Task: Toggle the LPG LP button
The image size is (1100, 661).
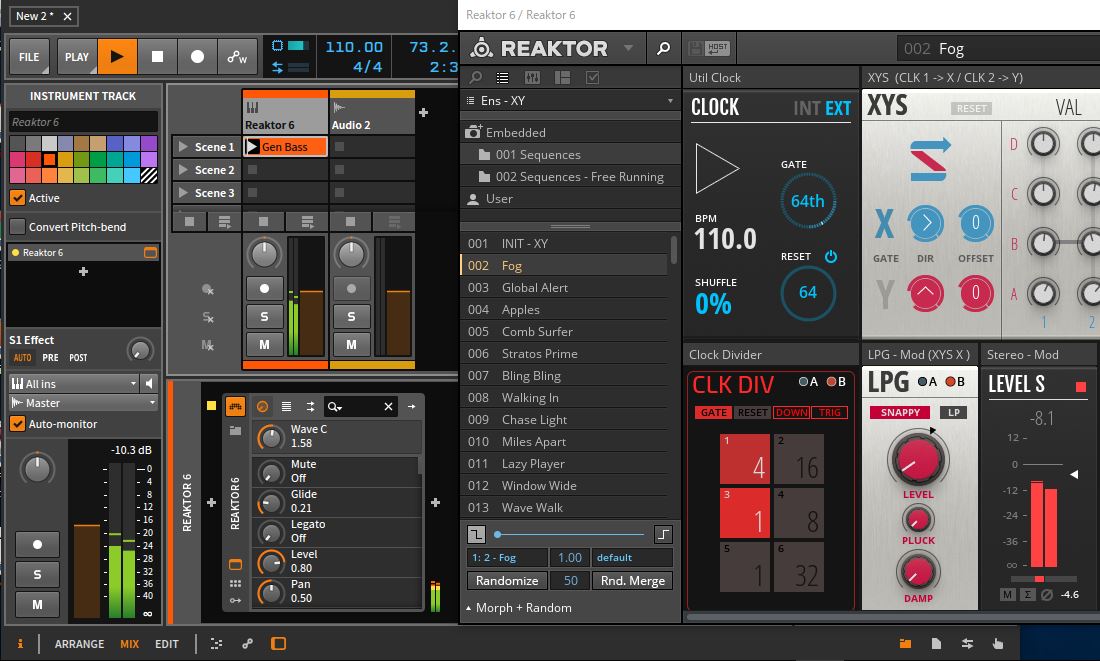Action: pos(953,413)
